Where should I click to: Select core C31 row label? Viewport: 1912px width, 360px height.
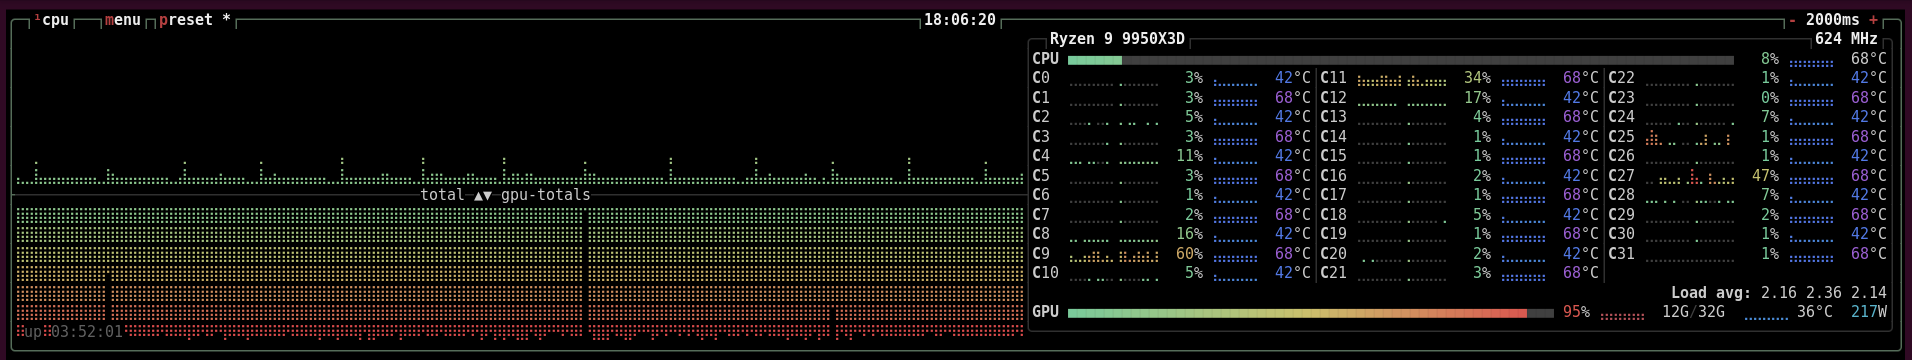click(x=1621, y=254)
